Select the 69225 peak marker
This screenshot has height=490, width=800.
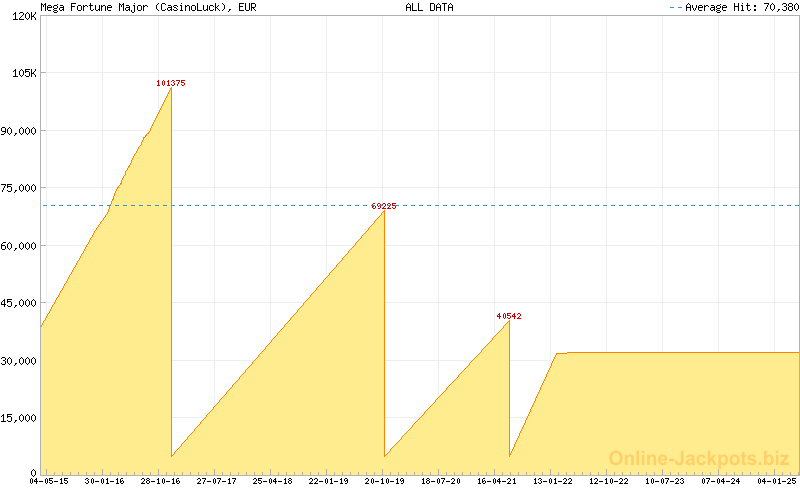pos(384,206)
